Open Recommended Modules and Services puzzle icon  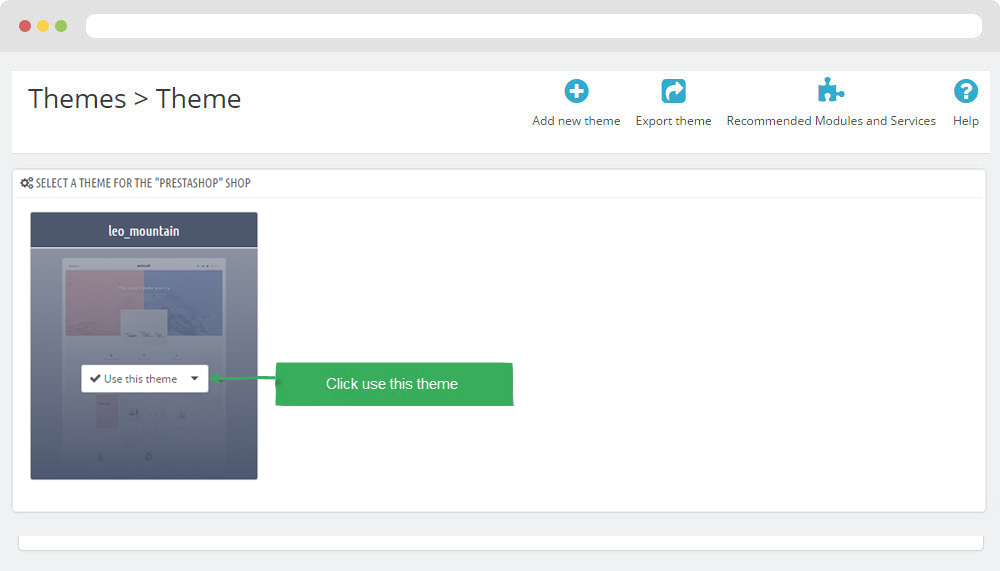click(830, 90)
